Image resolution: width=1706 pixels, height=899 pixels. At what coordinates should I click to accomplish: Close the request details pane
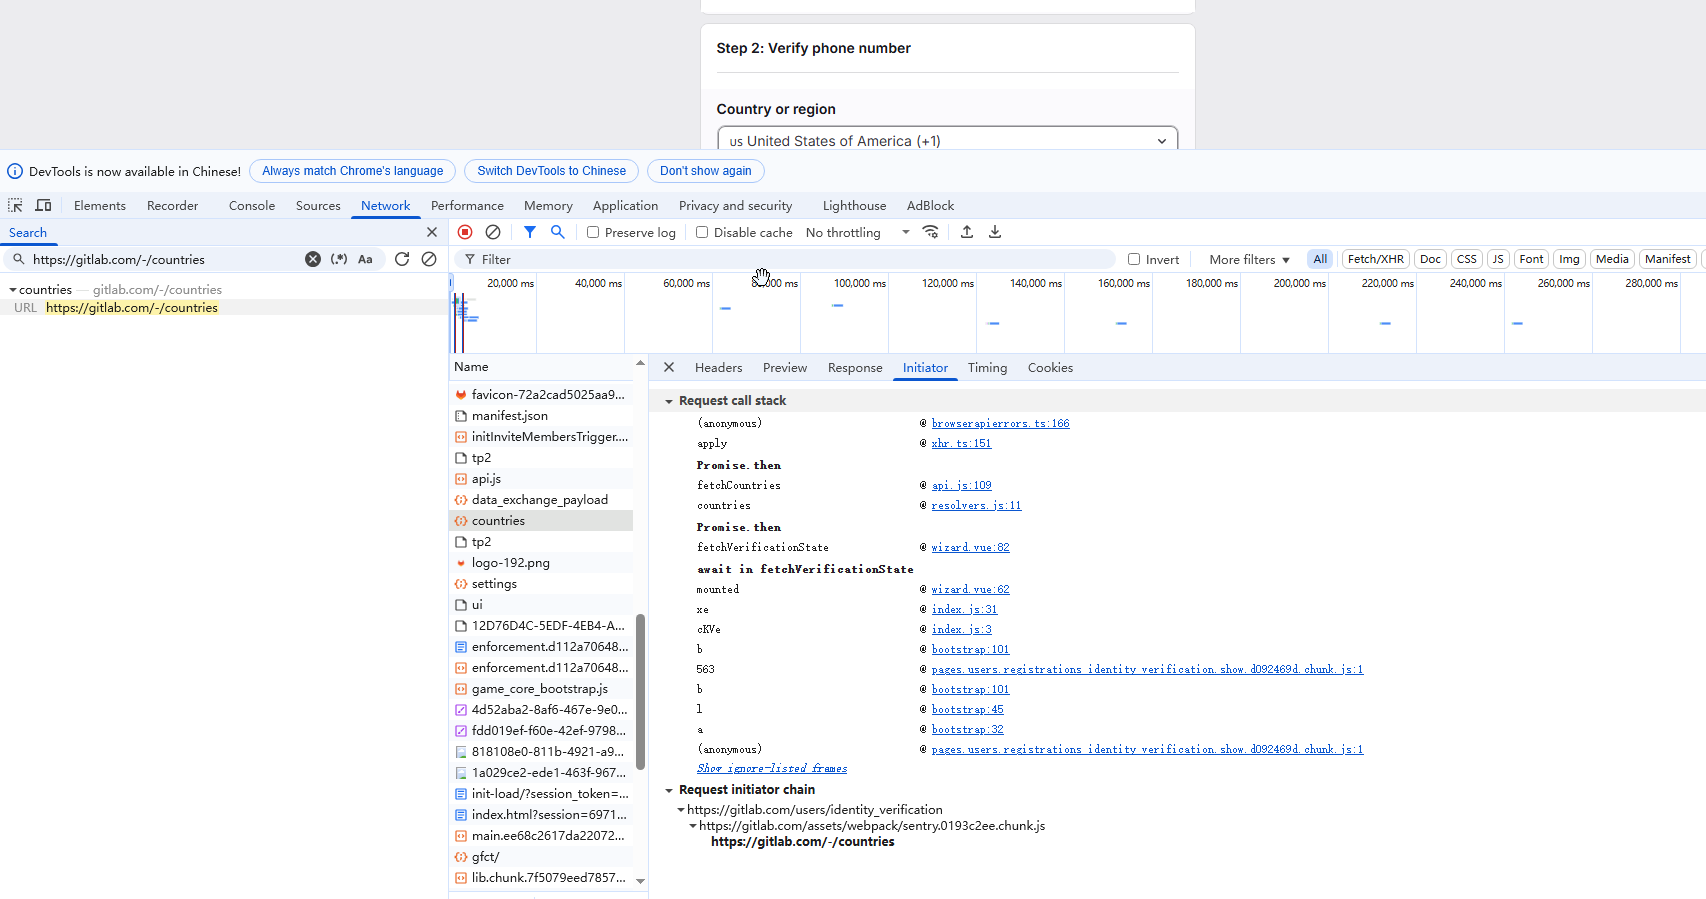(669, 367)
